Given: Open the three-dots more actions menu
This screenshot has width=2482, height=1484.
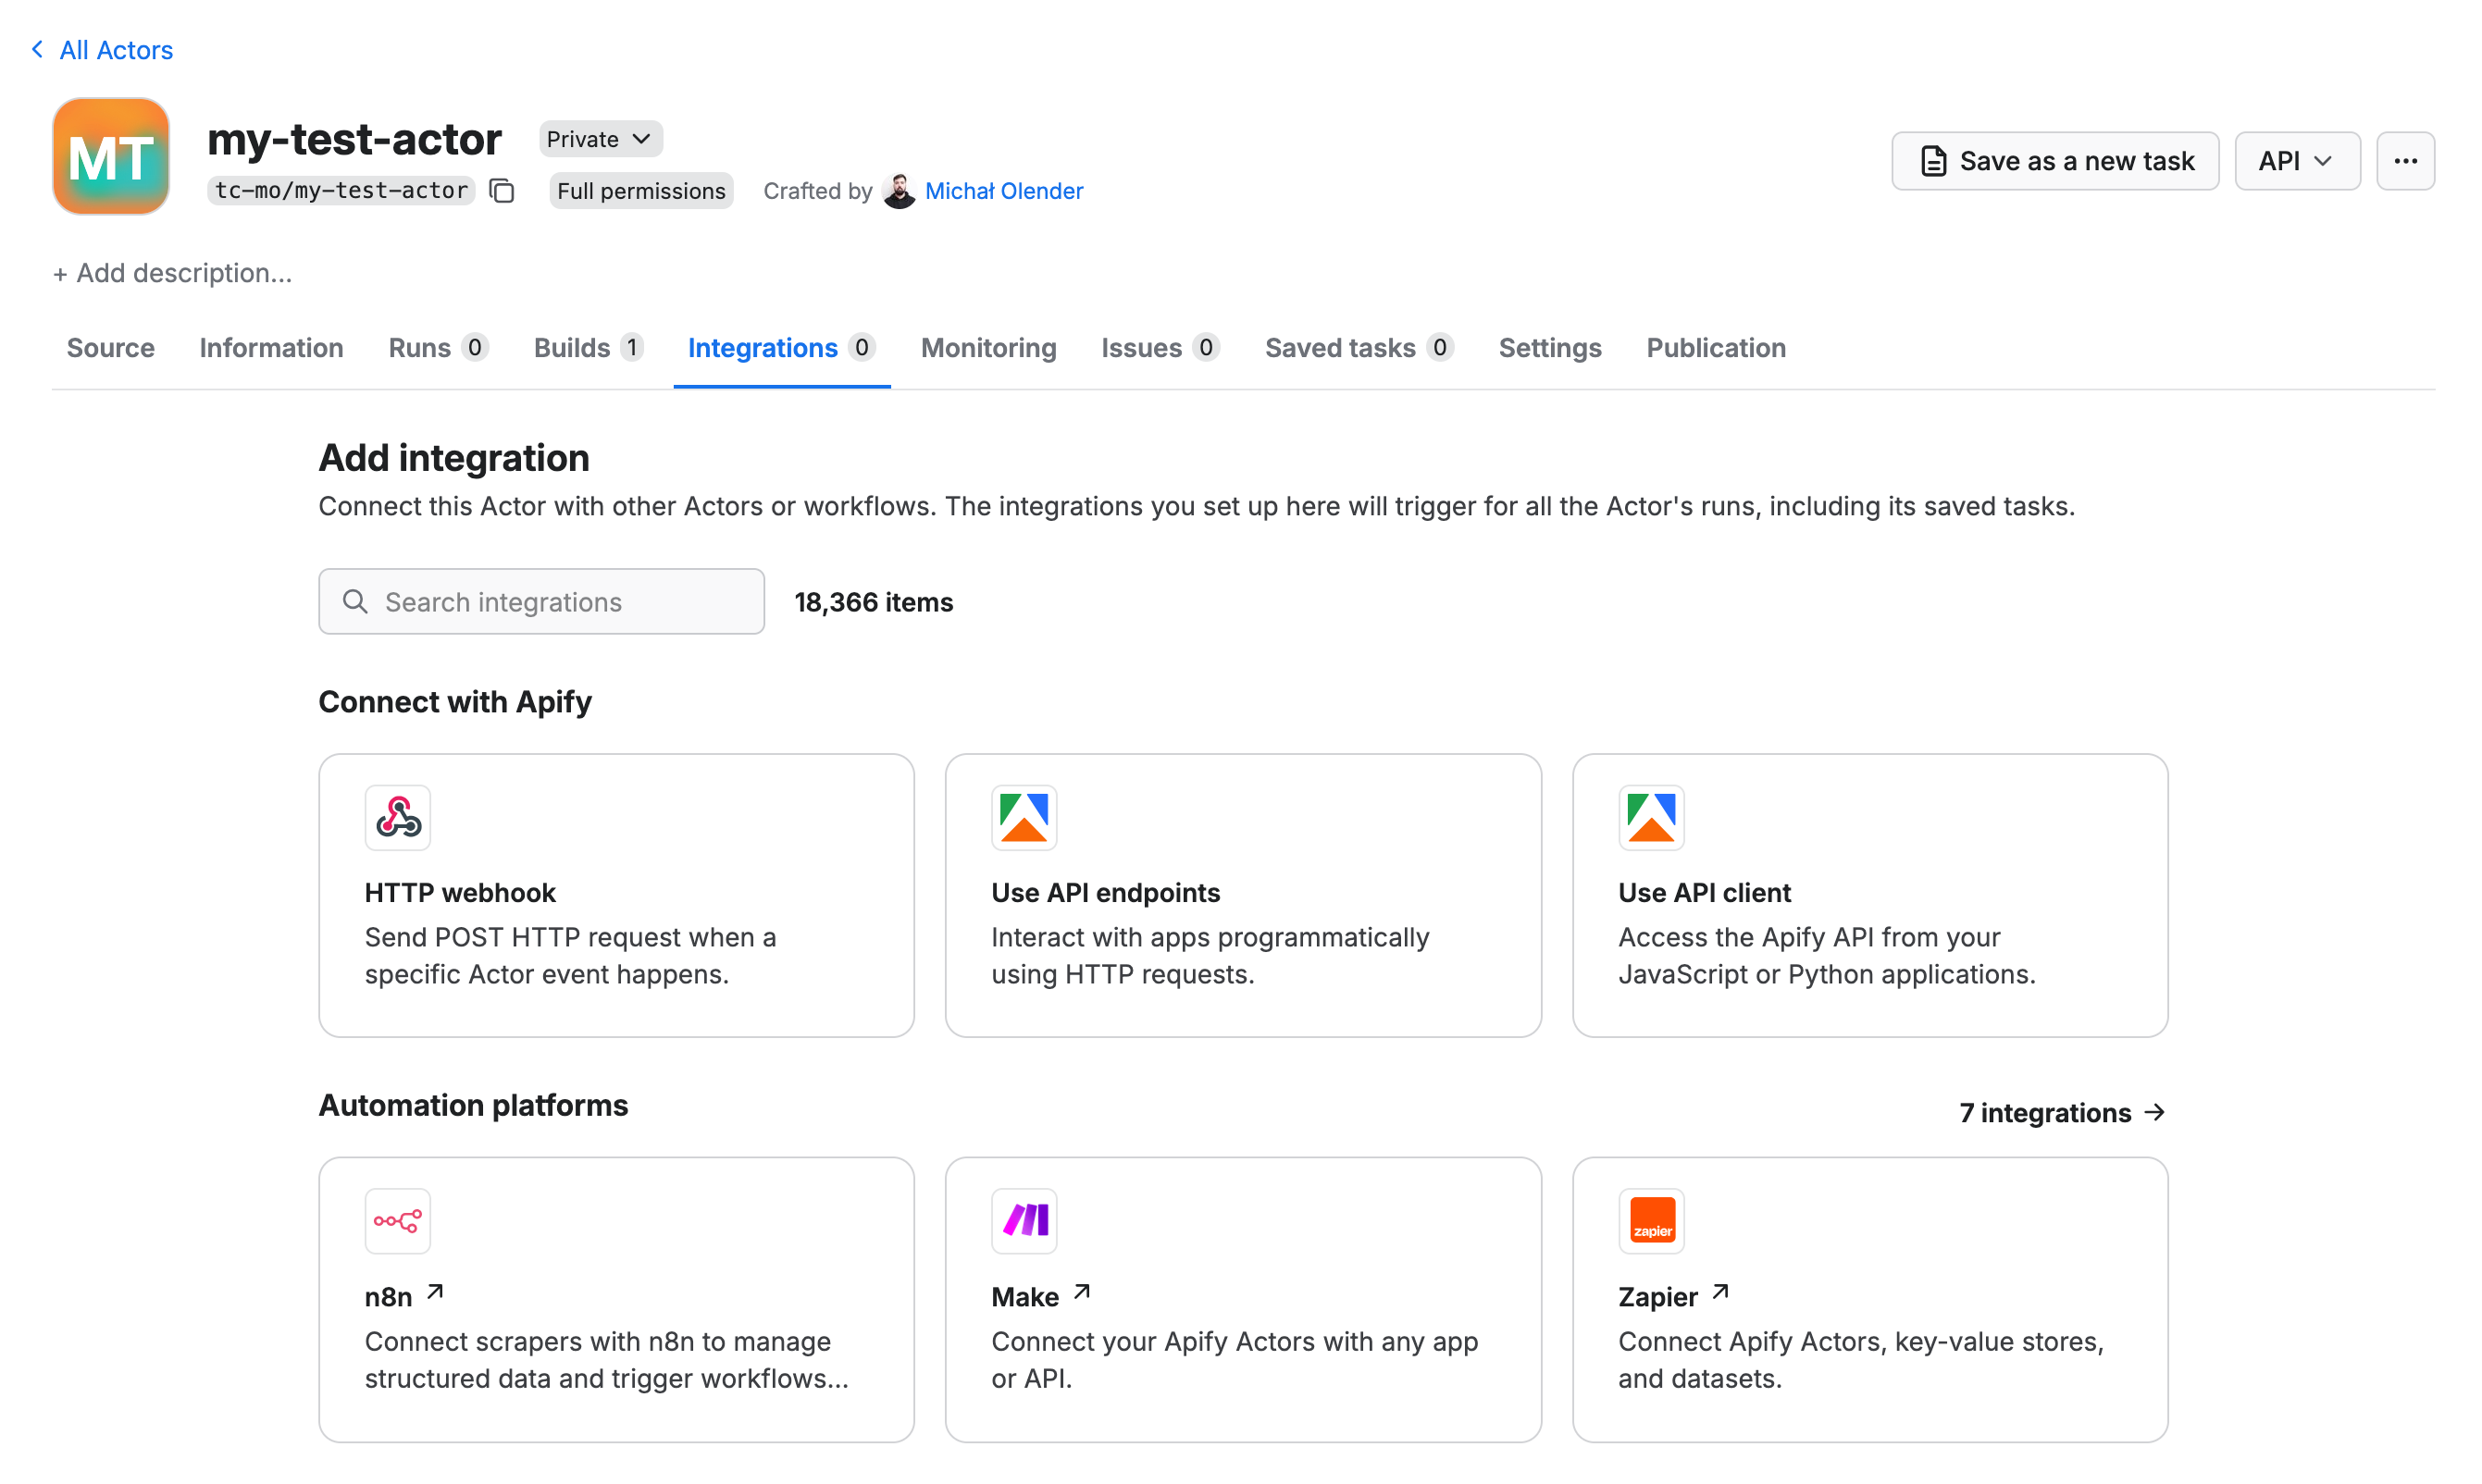Looking at the screenshot, I should 2404,161.
